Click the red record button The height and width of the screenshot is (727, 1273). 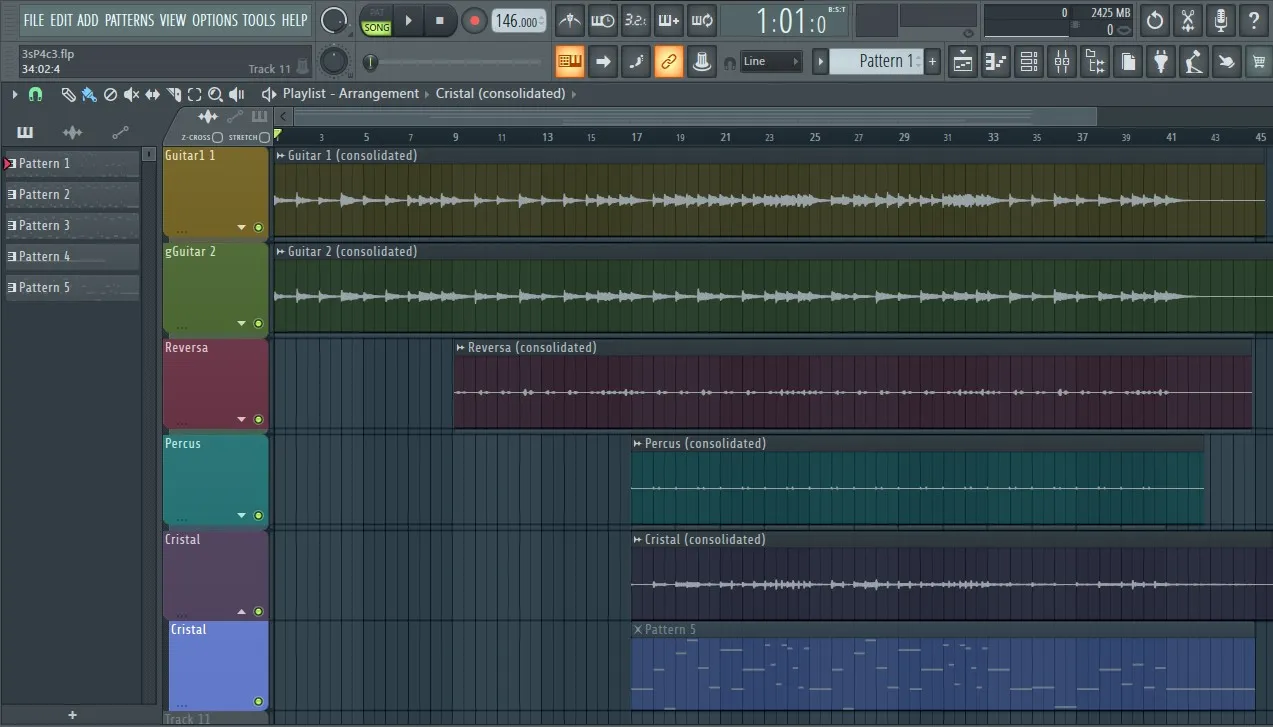[474, 20]
